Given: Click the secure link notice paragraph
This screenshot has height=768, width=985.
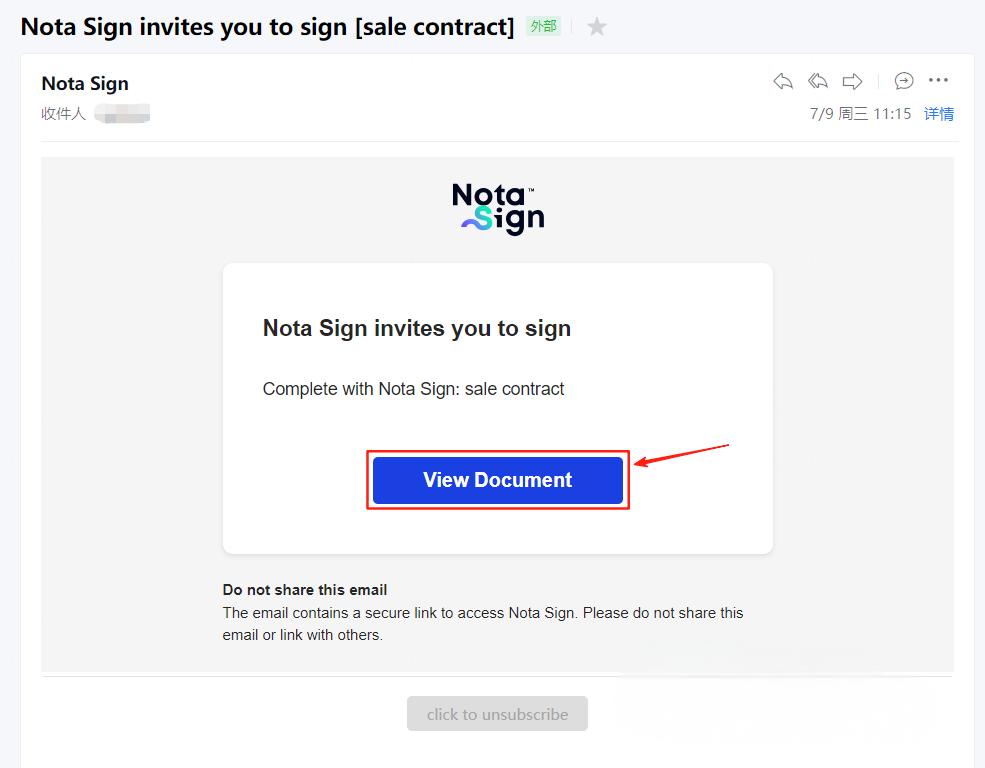Looking at the screenshot, I should point(483,623).
